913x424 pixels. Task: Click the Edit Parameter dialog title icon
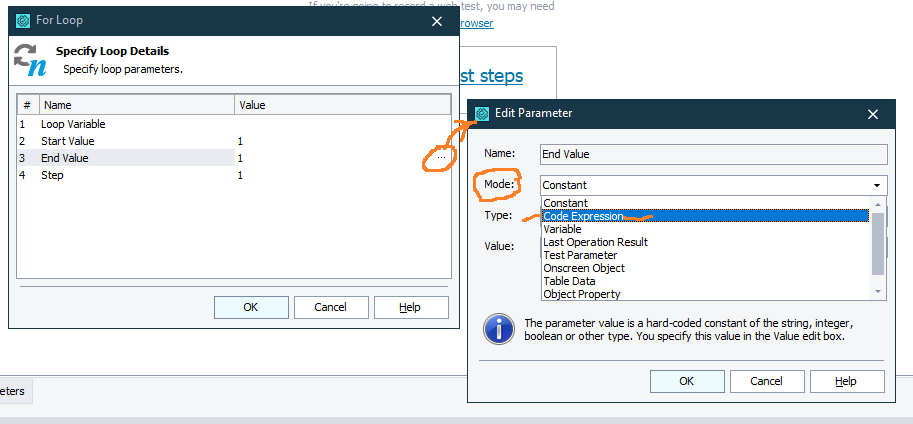482,114
